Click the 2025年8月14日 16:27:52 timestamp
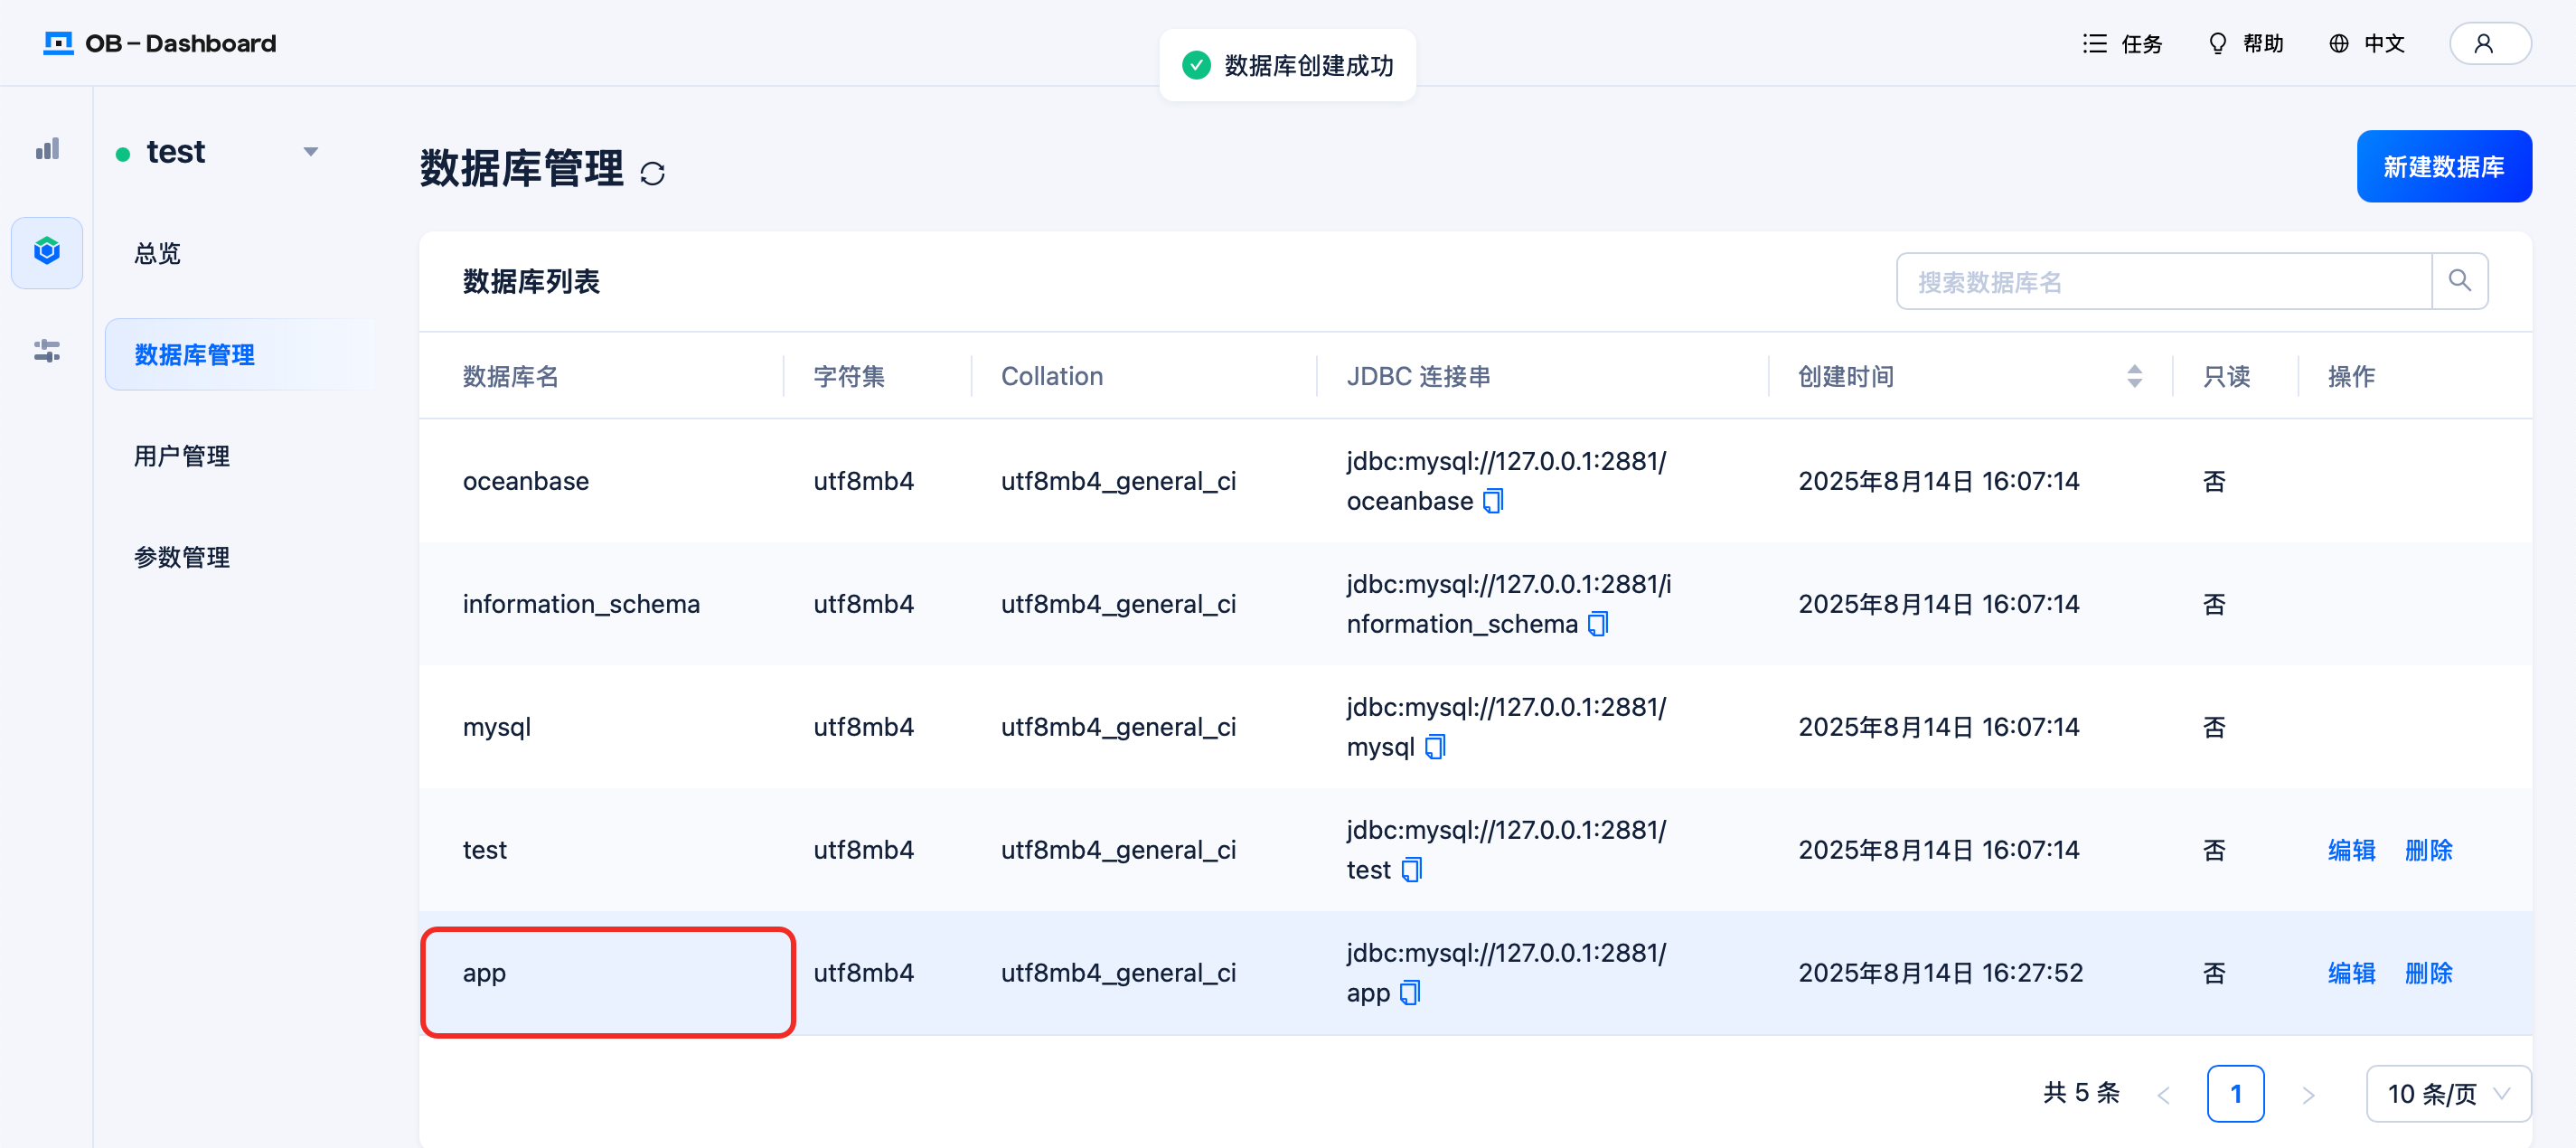2576x1148 pixels. tap(1940, 973)
